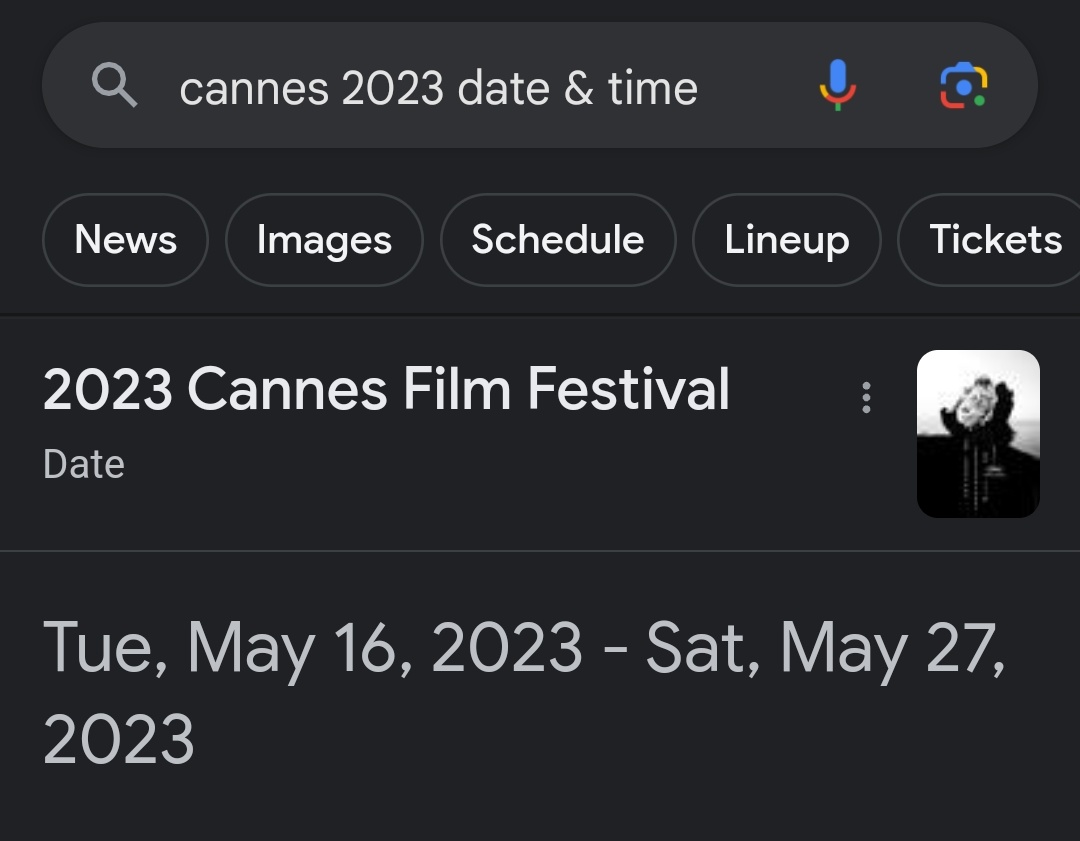
Task: View the festival poster thumbnail
Action: click(977, 434)
